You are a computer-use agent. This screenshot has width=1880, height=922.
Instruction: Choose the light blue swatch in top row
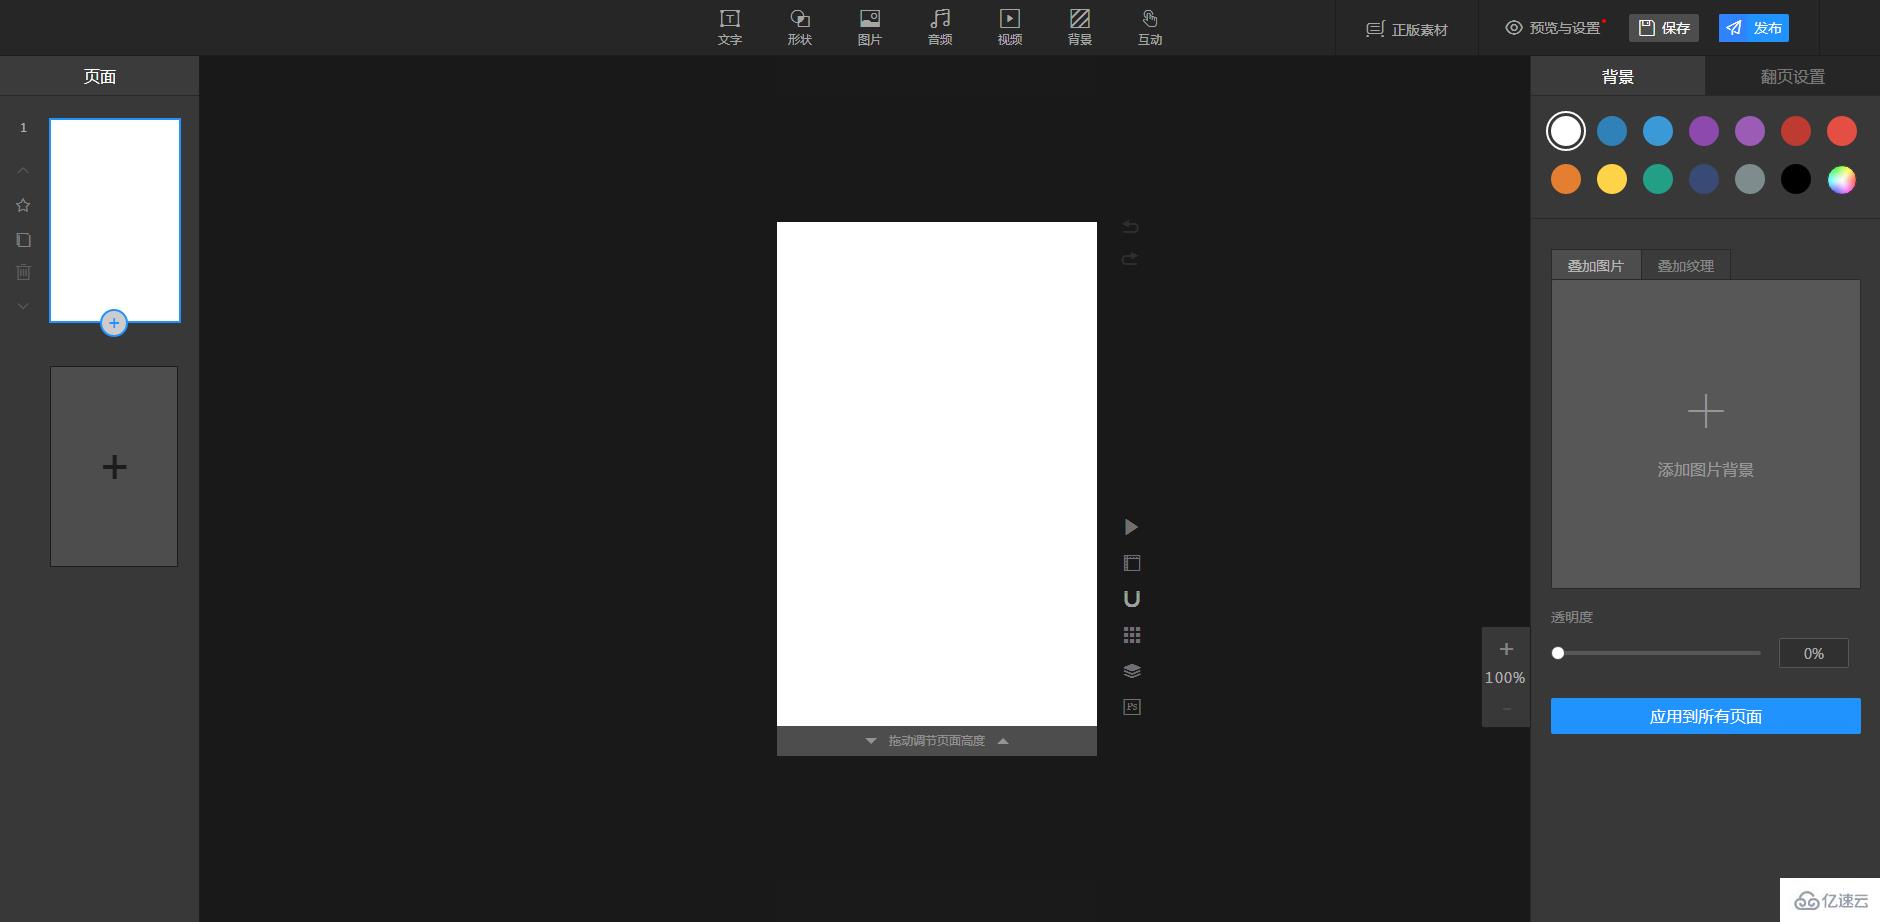[1658, 131]
